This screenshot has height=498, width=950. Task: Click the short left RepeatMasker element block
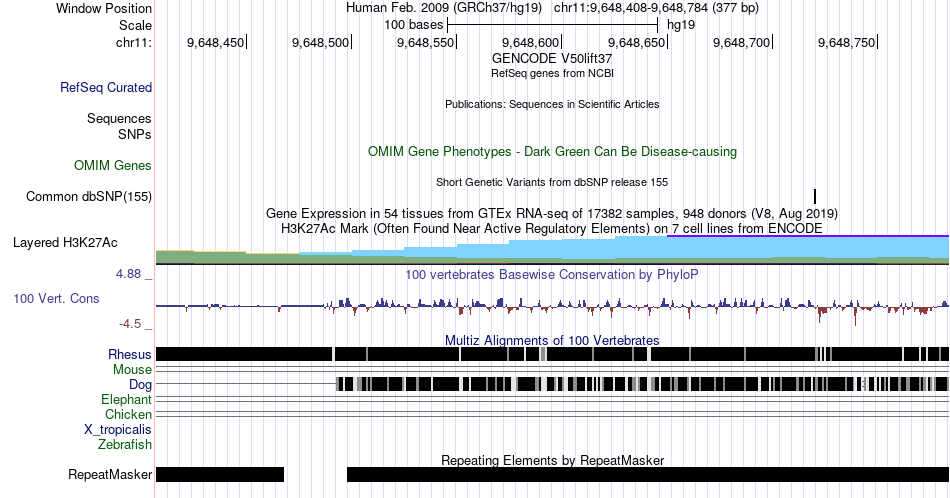(x=220, y=474)
